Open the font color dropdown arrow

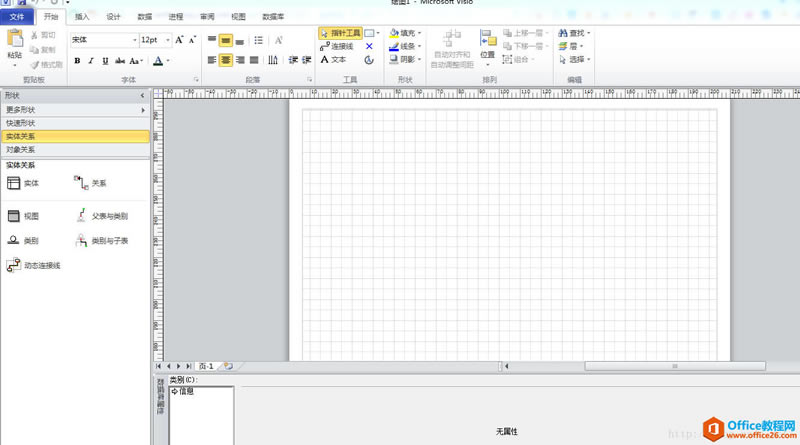[x=168, y=61]
